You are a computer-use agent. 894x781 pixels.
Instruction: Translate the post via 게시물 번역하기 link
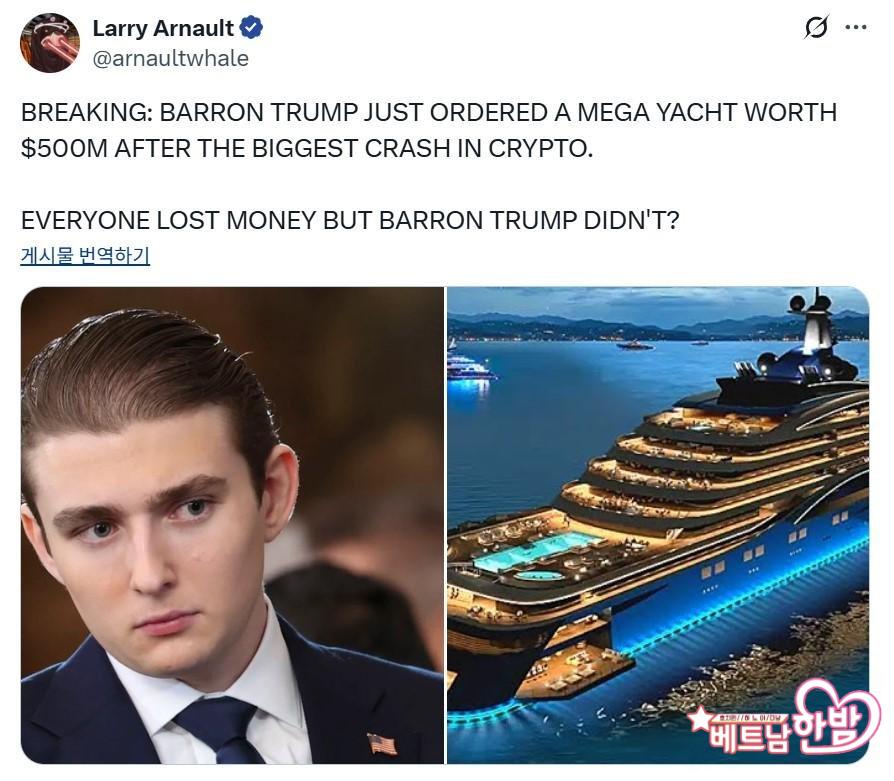click(85, 254)
